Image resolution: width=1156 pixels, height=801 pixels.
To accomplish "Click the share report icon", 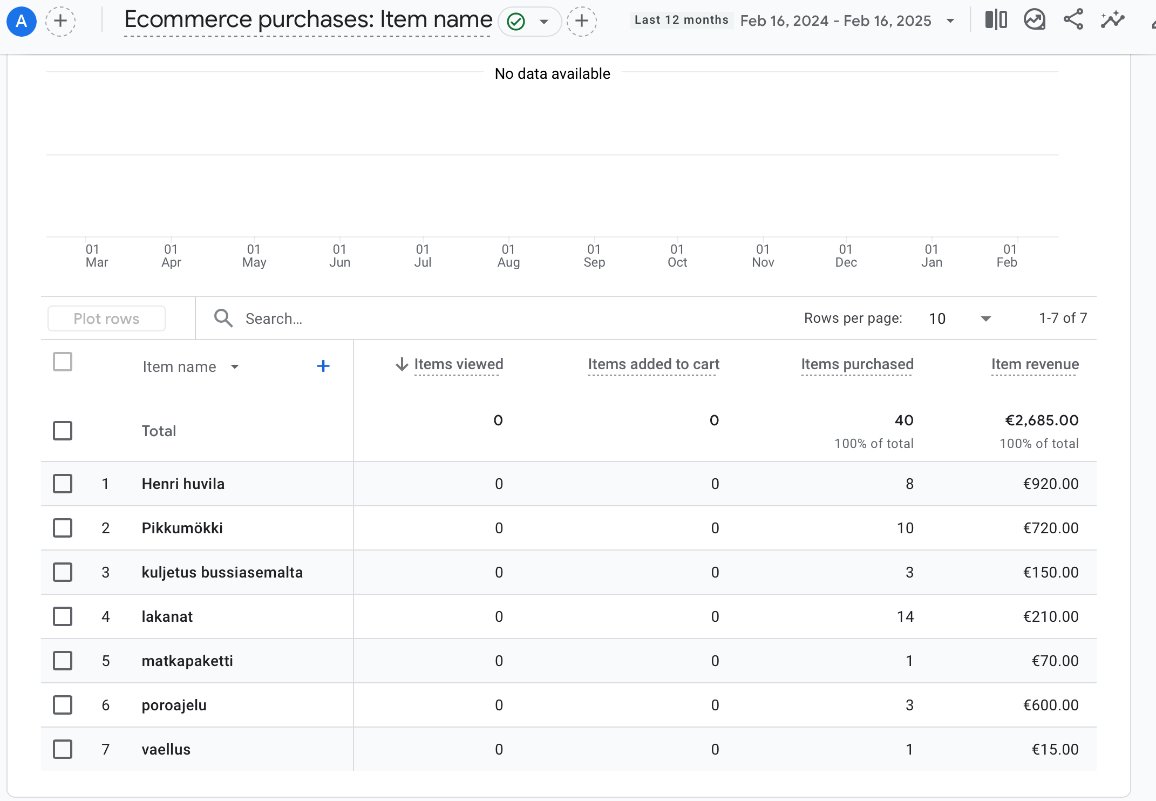I will pos(1073,20).
